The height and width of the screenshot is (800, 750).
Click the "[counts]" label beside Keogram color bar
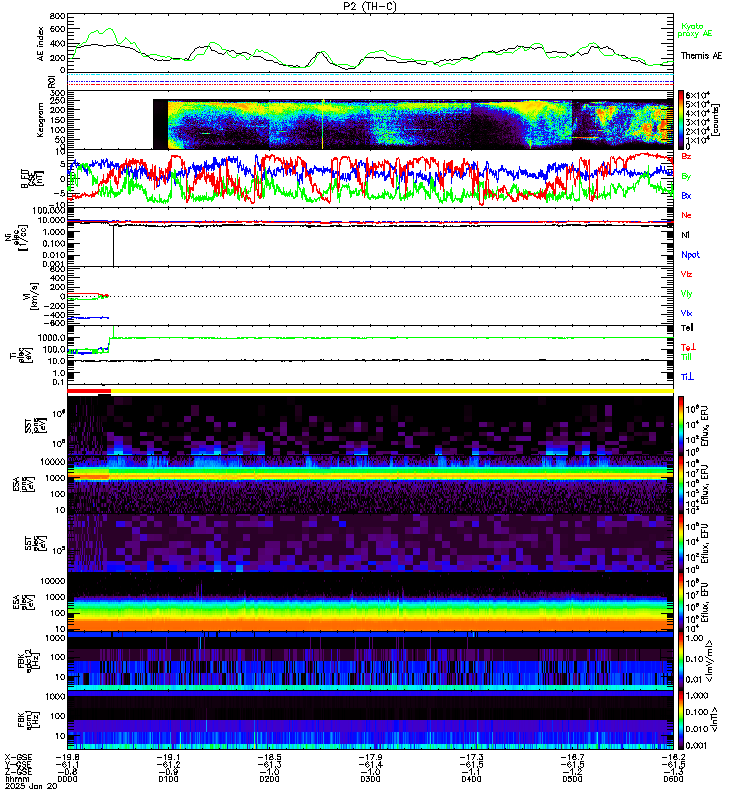716,120
